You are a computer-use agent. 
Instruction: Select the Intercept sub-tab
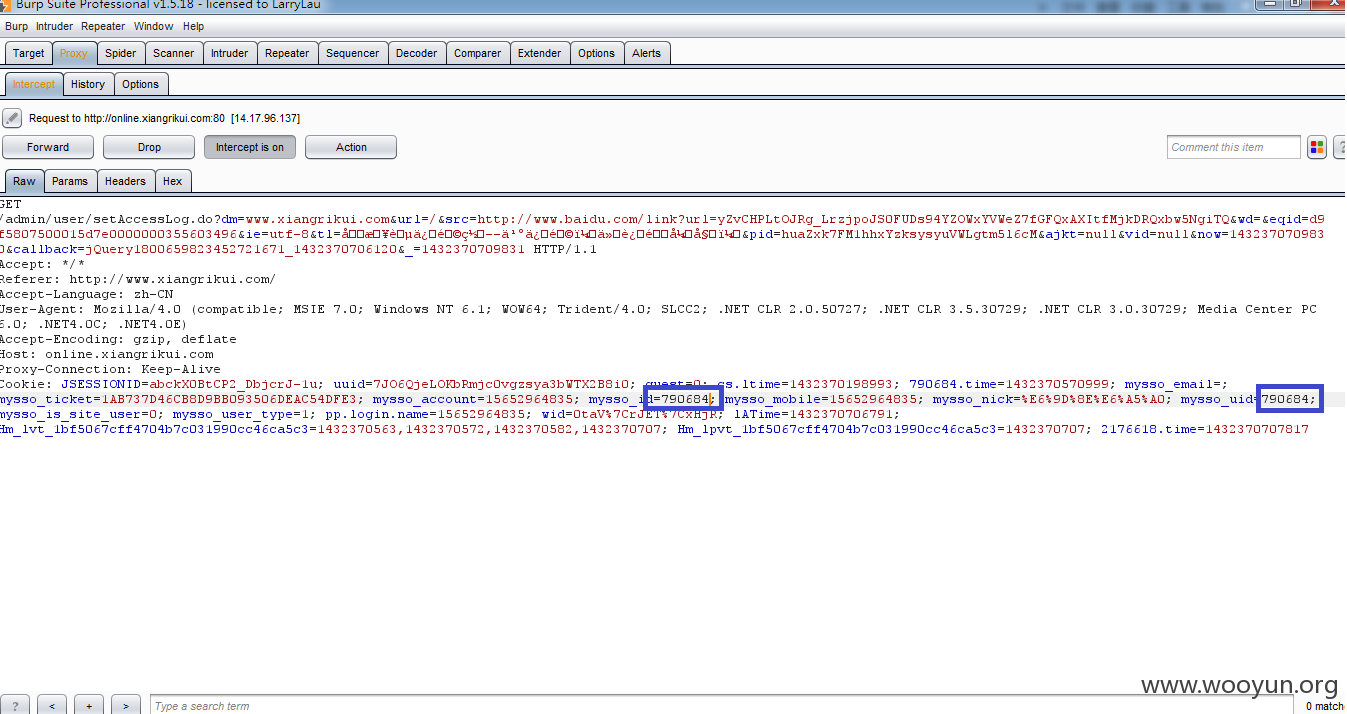click(34, 84)
